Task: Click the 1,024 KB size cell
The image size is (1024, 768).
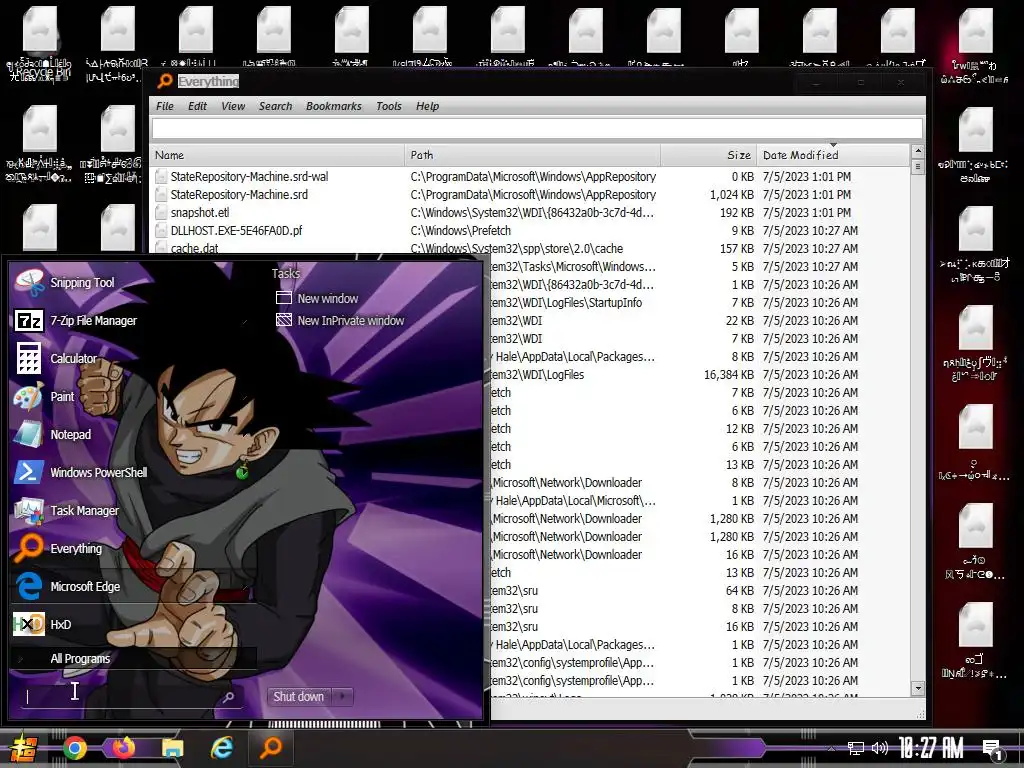Action: pyautogui.click(x=731, y=195)
